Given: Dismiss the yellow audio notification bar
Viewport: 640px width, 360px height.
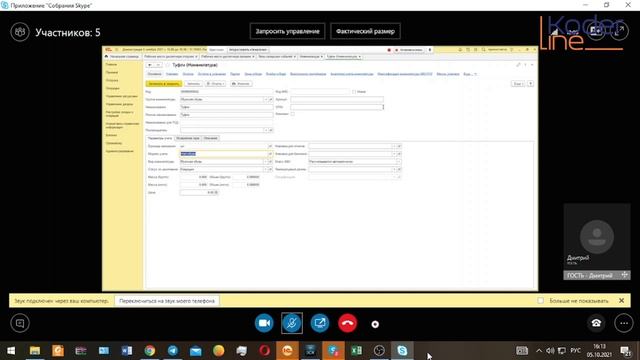Looking at the screenshot, I should point(621,301).
